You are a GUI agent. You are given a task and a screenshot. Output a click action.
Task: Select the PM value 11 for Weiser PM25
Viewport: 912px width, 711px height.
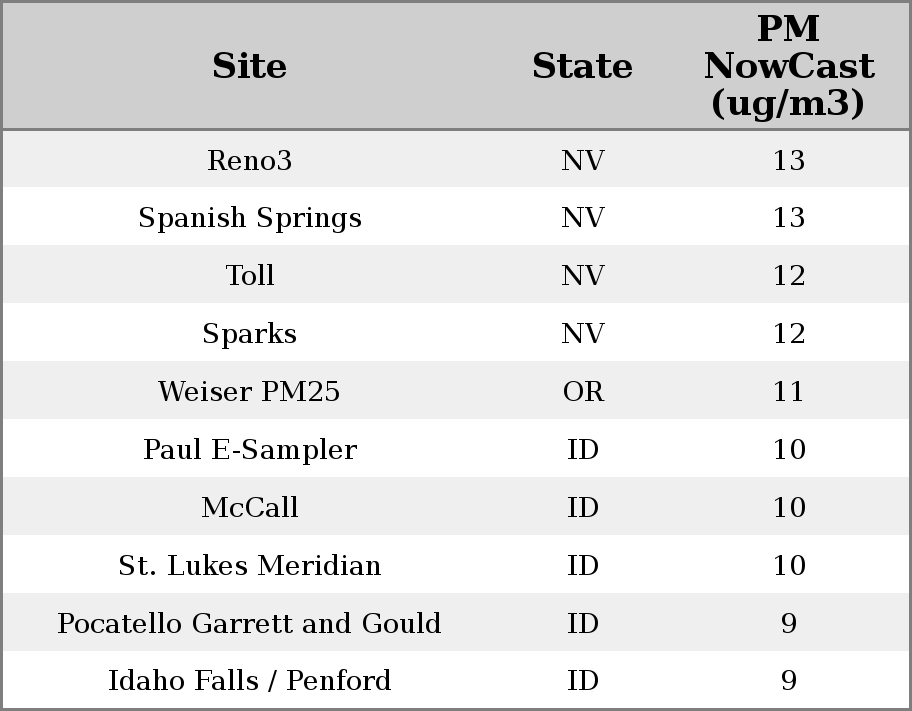[x=789, y=392]
